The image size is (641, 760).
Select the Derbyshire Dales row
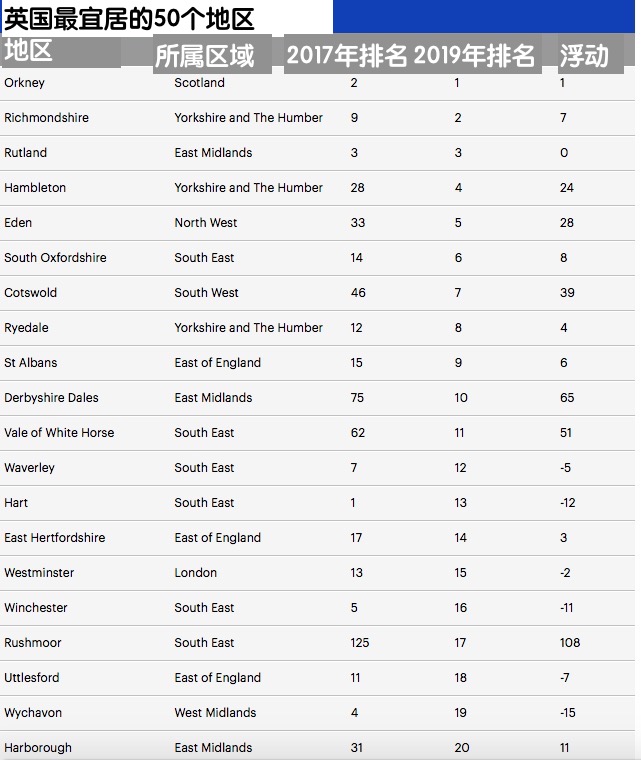point(317,398)
